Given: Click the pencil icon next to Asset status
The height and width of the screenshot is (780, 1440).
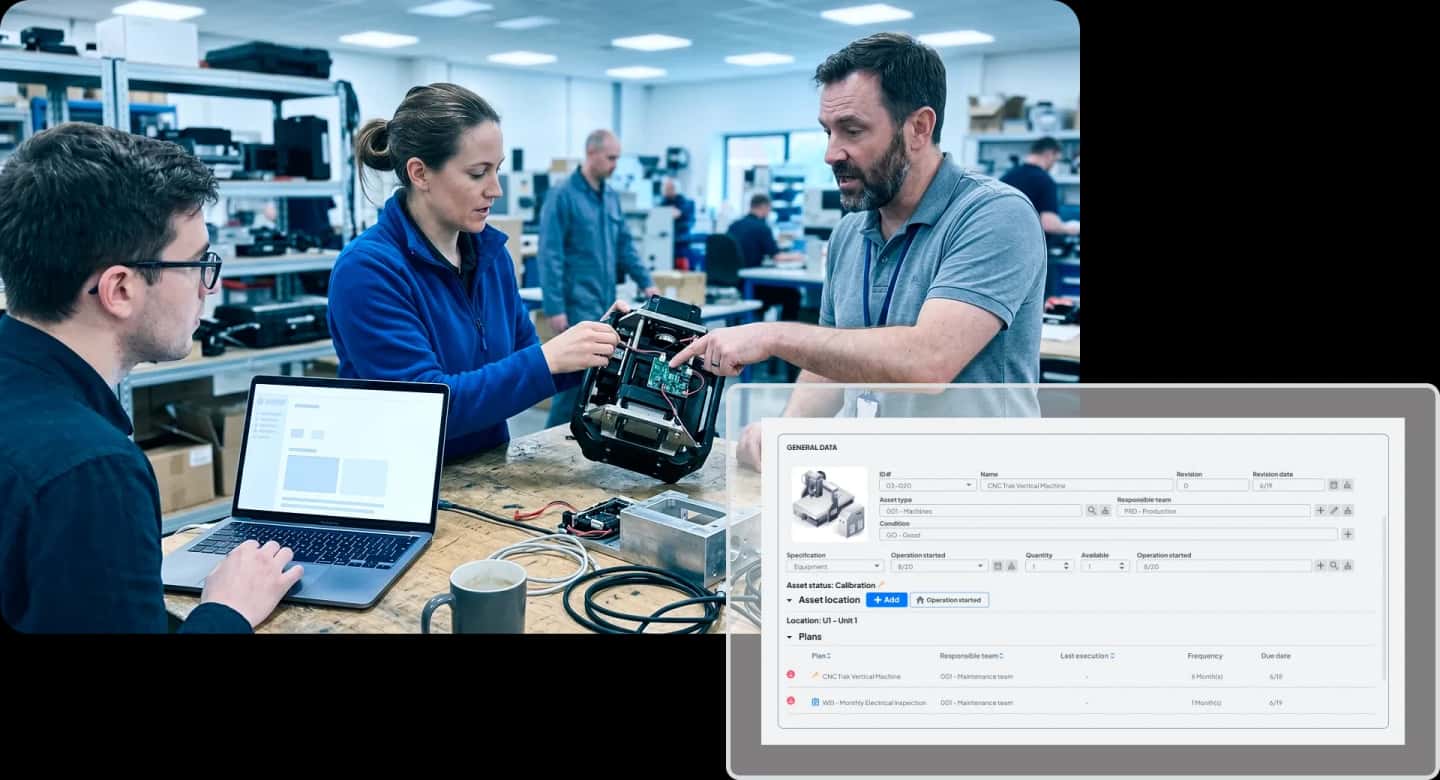Looking at the screenshot, I should [882, 585].
